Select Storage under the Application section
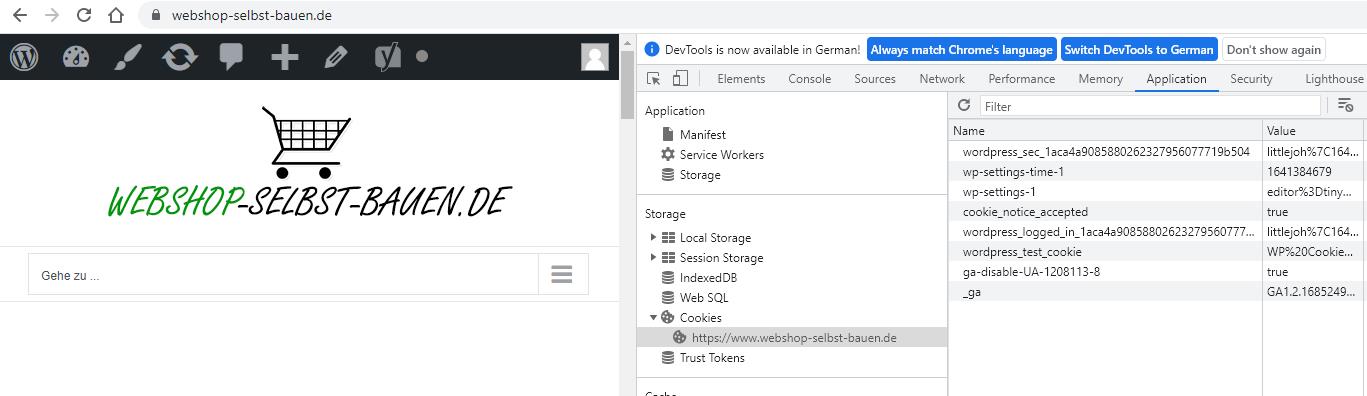 [699, 175]
